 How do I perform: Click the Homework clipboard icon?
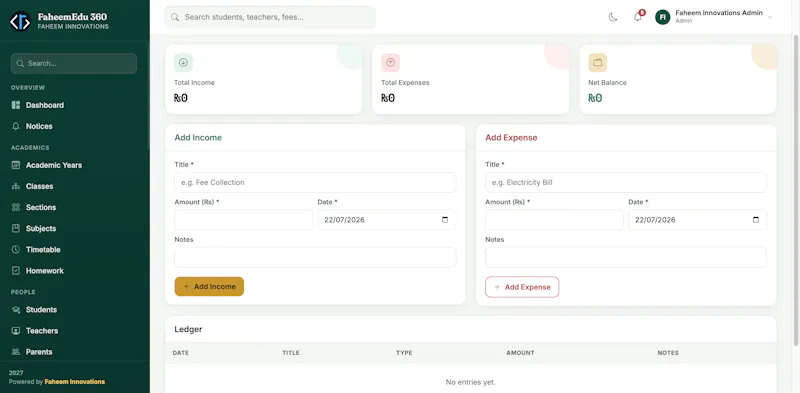coord(16,271)
